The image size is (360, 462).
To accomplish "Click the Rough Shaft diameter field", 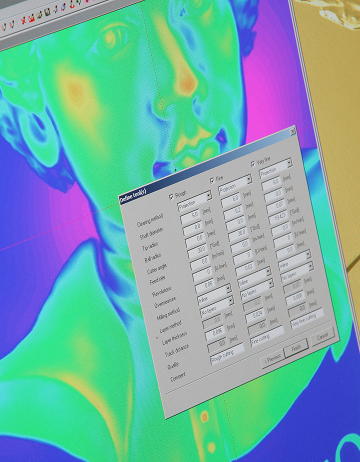I will click(x=191, y=217).
